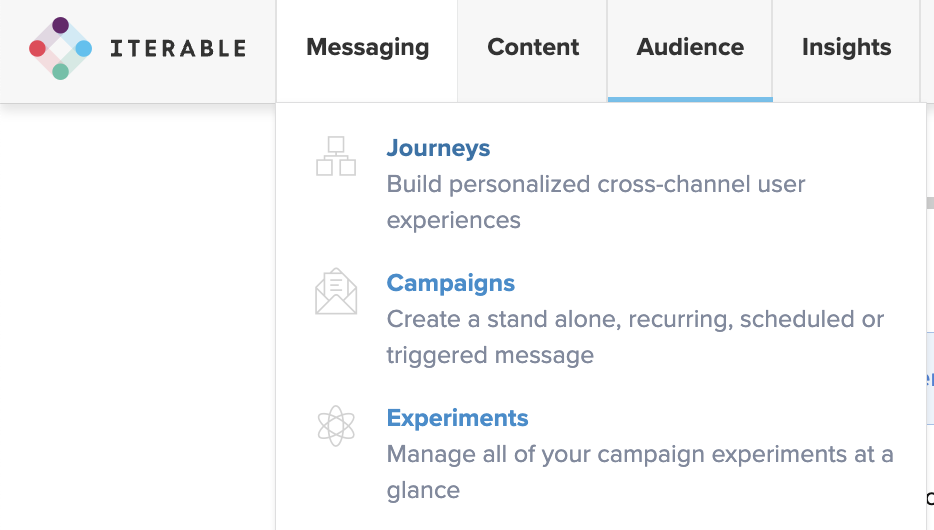This screenshot has width=934, height=530.
Task: Click the red dot on the Iterable logo
Action: 38,48
